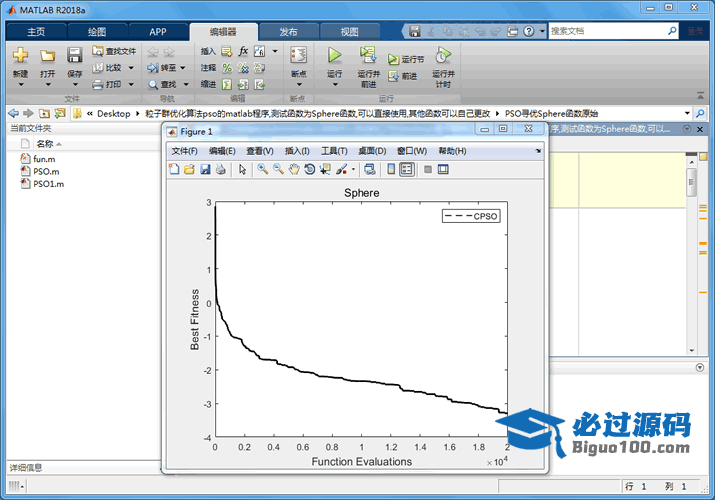Toggle Hide Plot Tools in Figure toolbar
Viewport: 715px width, 500px height.
[428, 170]
